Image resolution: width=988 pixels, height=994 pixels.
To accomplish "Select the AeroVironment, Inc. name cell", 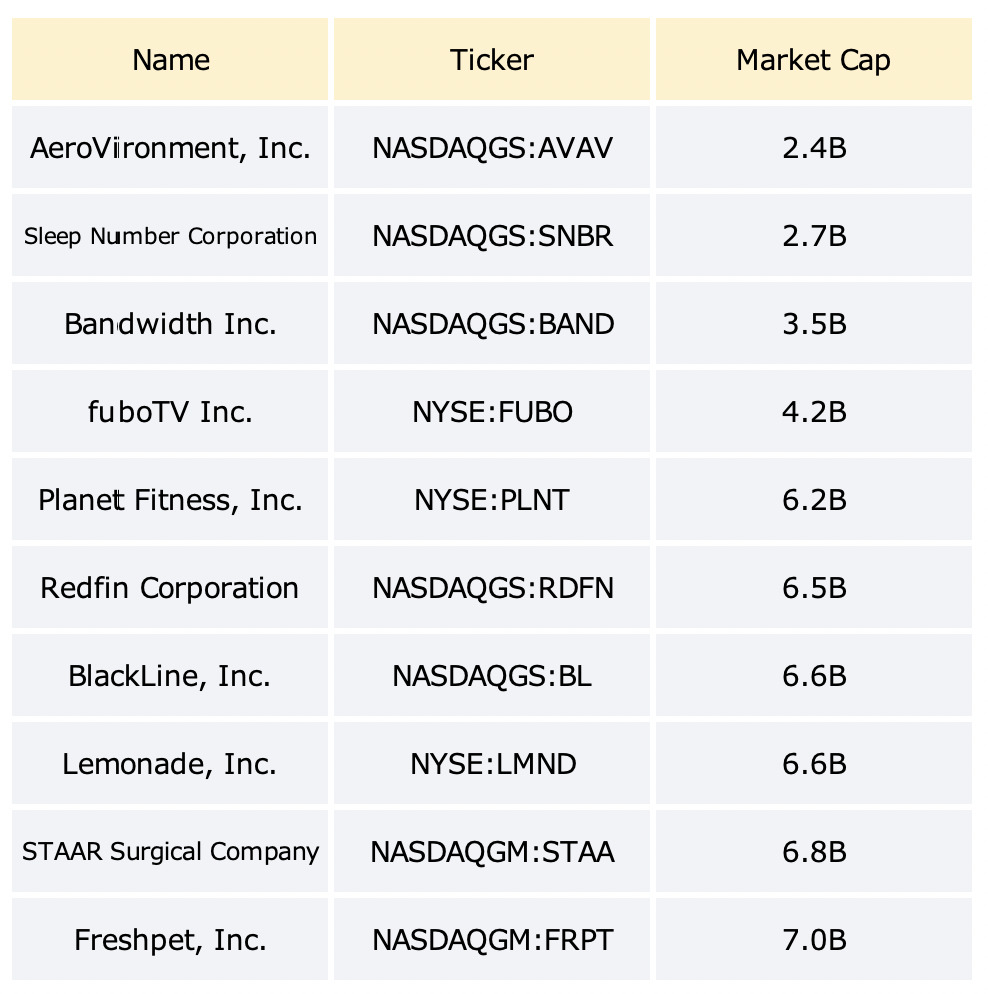I will click(170, 147).
